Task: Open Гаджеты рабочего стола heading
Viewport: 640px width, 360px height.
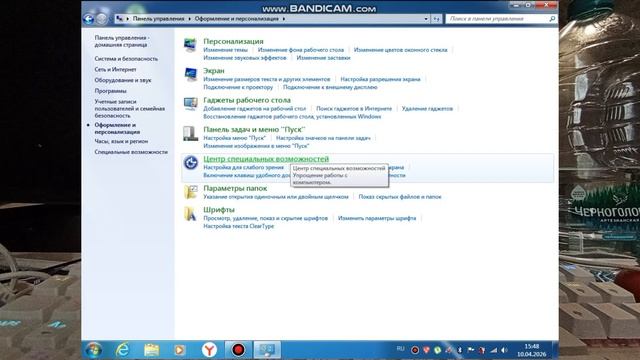Action: [247, 100]
